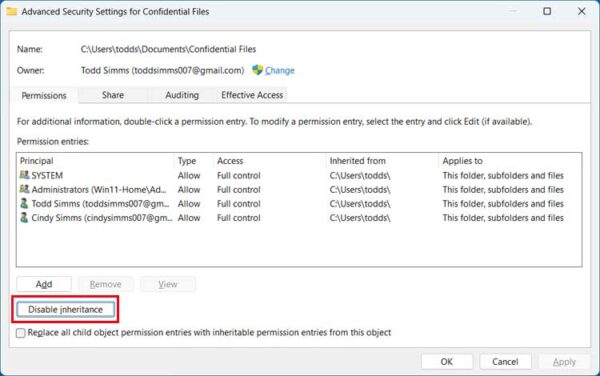The width and height of the screenshot is (600, 376).
Task: Select the Todd Simms (toddsimms007@gm... entry
Action: tap(299, 204)
